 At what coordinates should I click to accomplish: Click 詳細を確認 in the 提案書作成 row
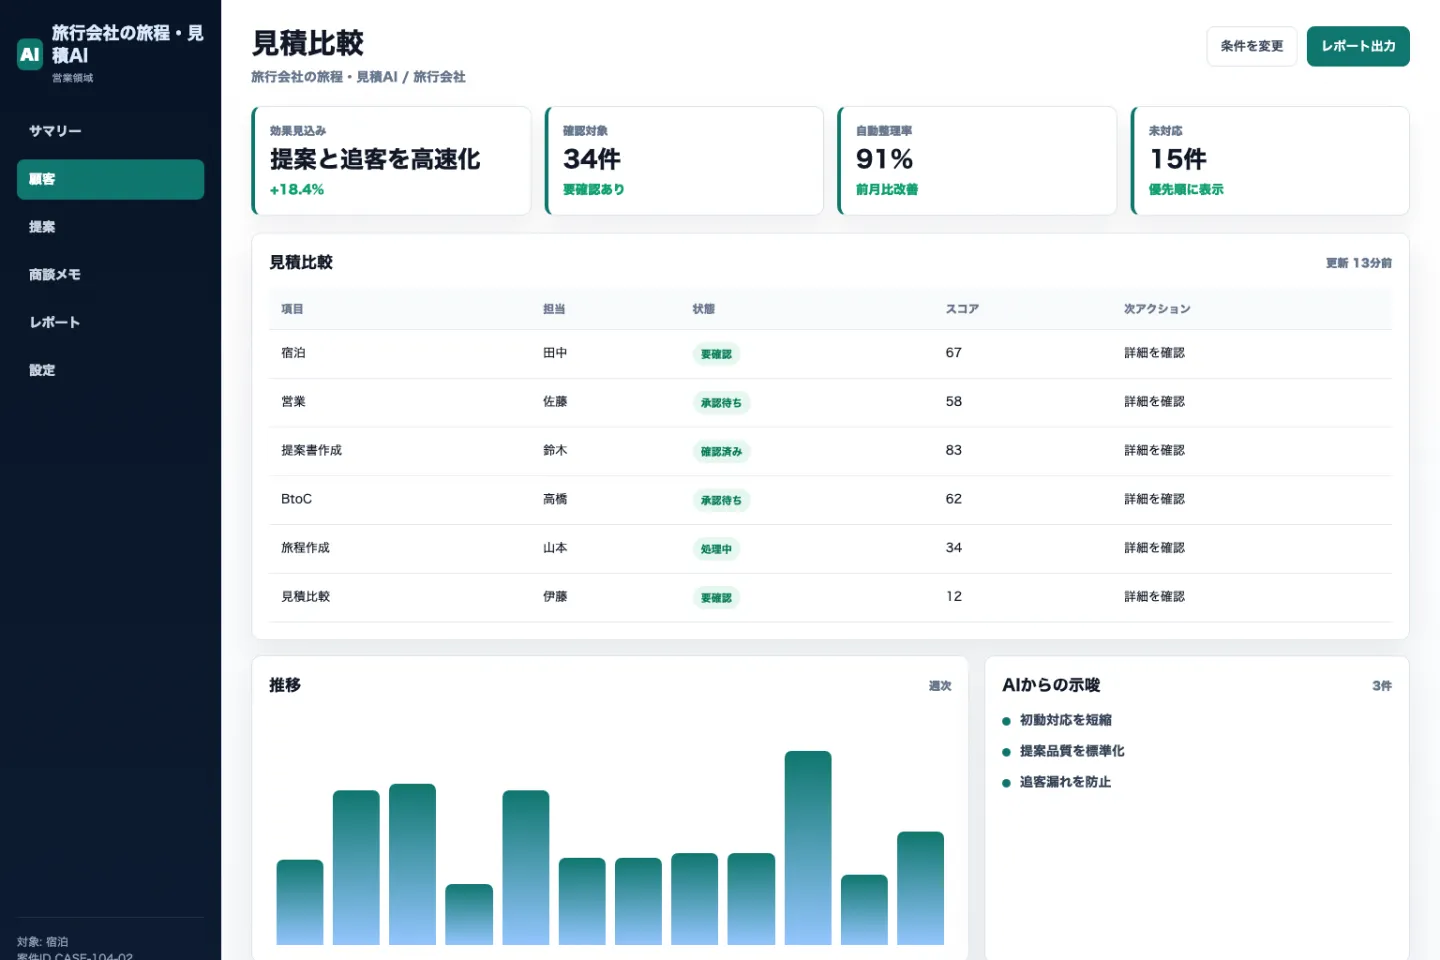pos(1154,450)
